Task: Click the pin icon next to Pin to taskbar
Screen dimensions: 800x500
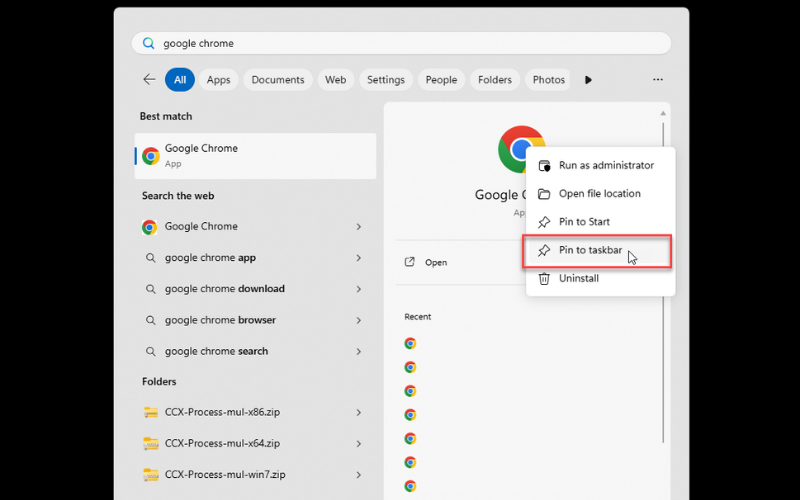Action: 544,250
